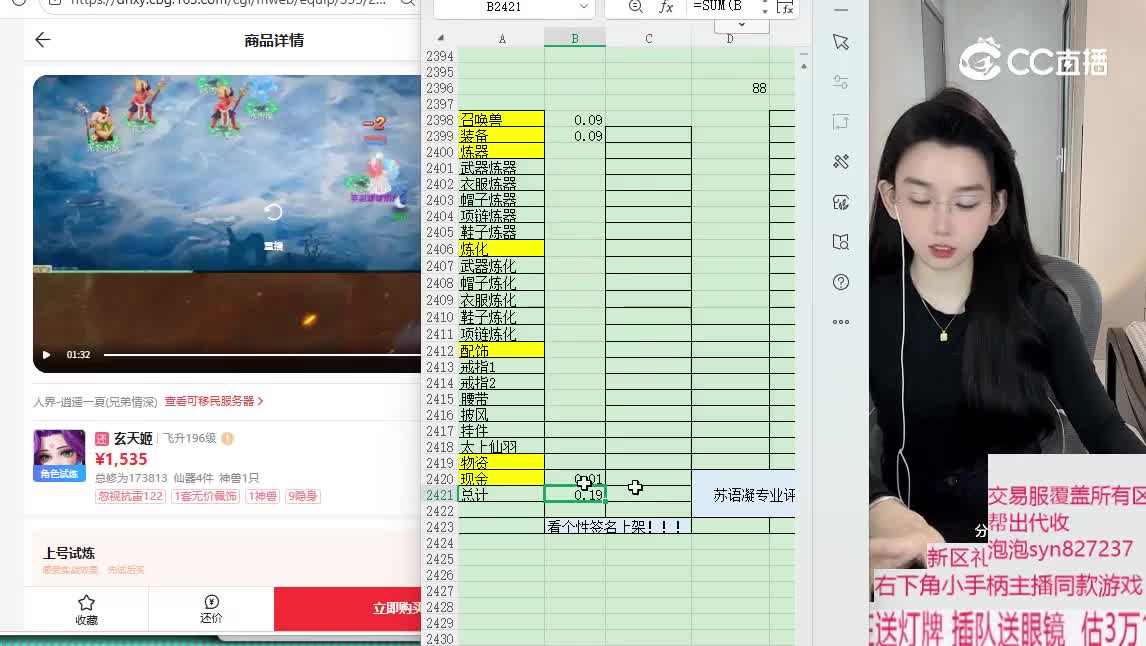This screenshot has height=646, width=1146.
Task: Click the select-all corner triangle of spreadsheet
Action: 441,38
